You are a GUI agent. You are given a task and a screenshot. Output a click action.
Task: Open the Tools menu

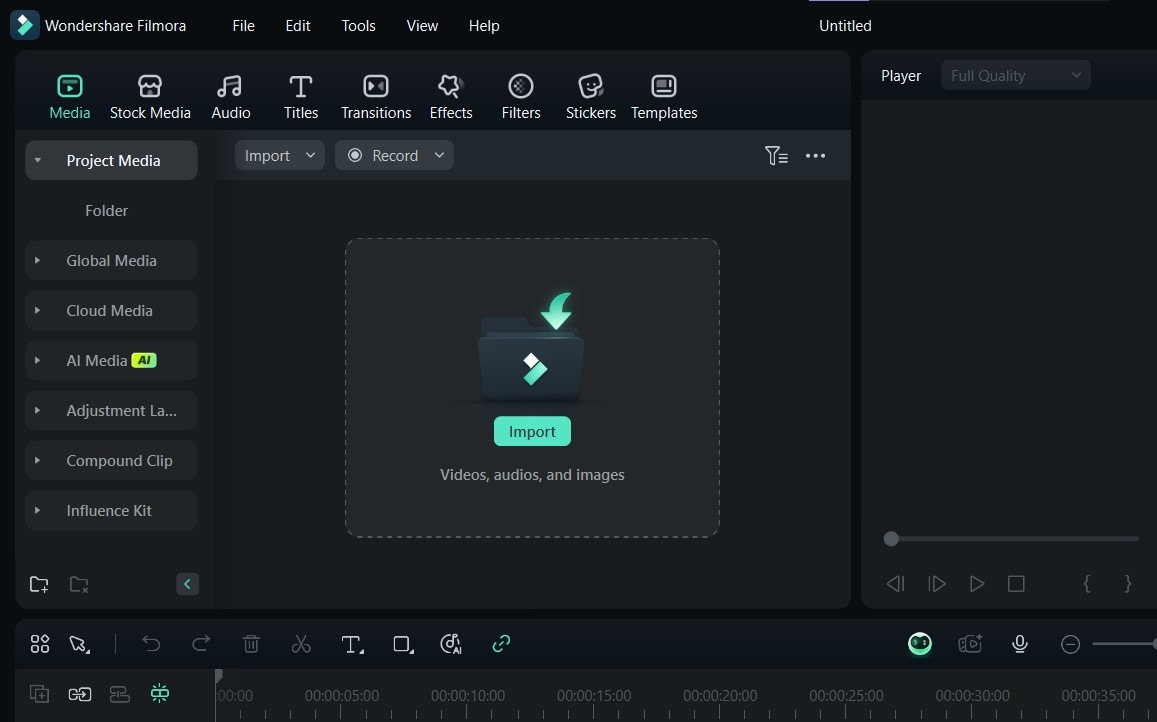point(359,26)
